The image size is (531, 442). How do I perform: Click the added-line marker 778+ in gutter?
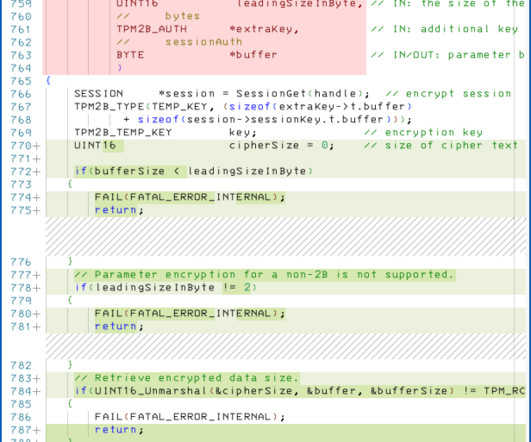tap(25, 288)
